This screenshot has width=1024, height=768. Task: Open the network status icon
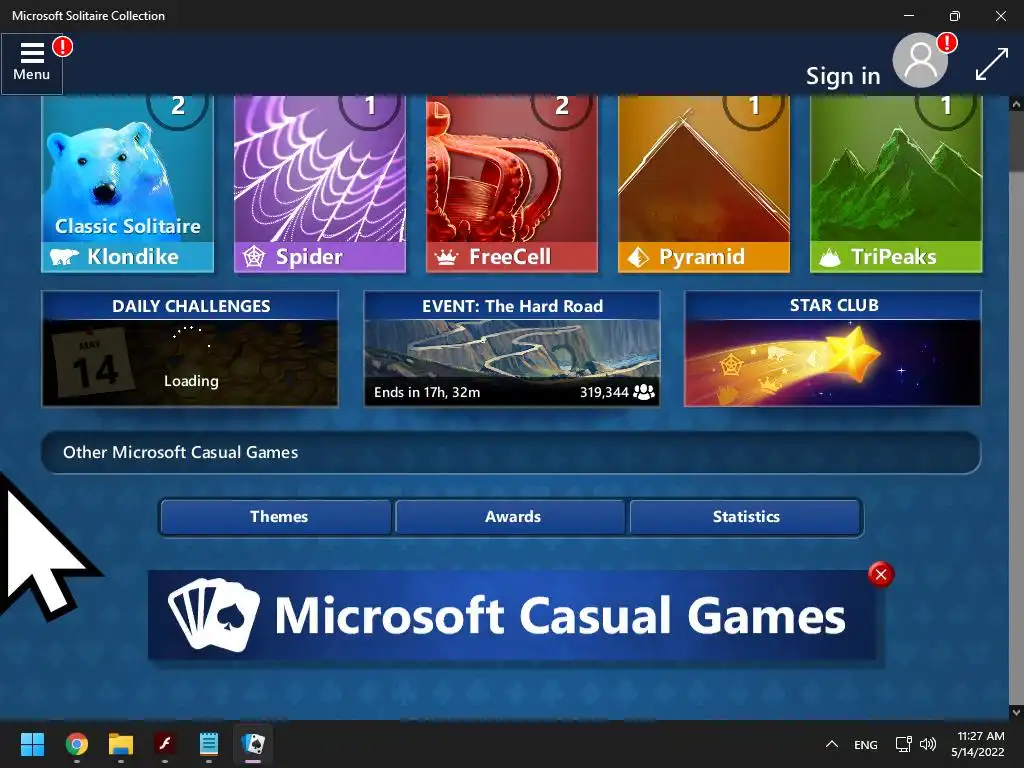pos(904,744)
